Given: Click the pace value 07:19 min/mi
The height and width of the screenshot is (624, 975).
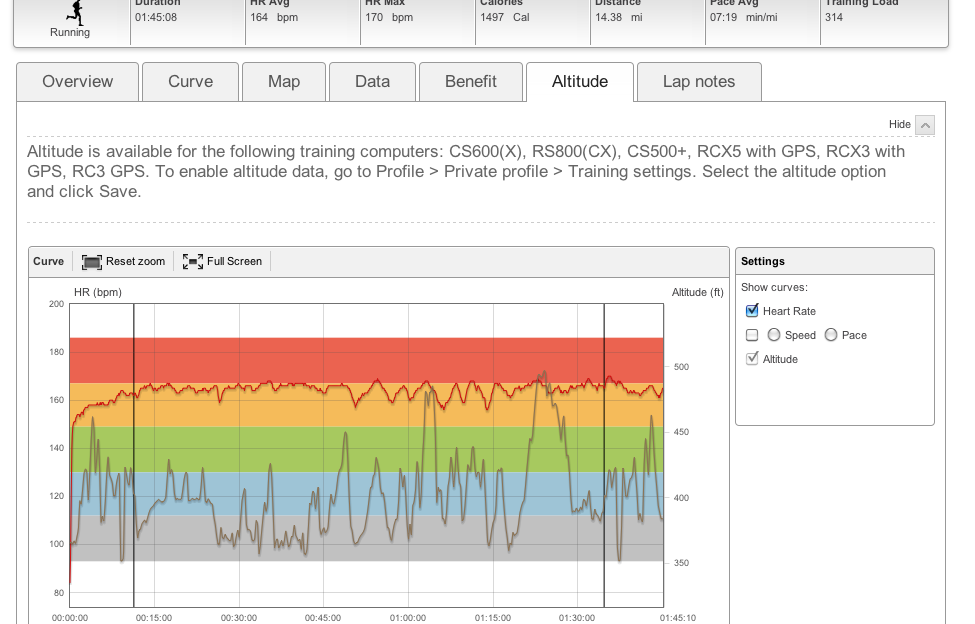Looking at the screenshot, I should [x=744, y=17].
